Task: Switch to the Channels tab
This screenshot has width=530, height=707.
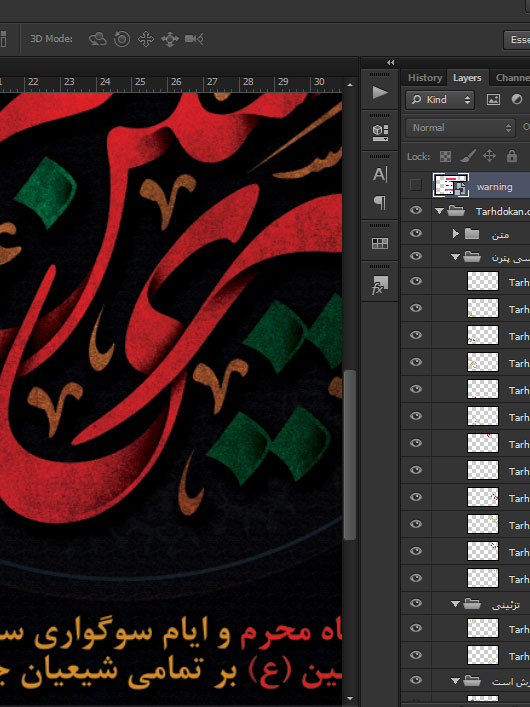Action: click(512, 78)
